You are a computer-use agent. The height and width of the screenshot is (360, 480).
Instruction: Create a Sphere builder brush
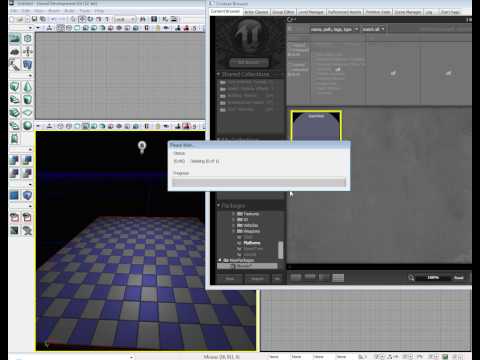point(28,126)
